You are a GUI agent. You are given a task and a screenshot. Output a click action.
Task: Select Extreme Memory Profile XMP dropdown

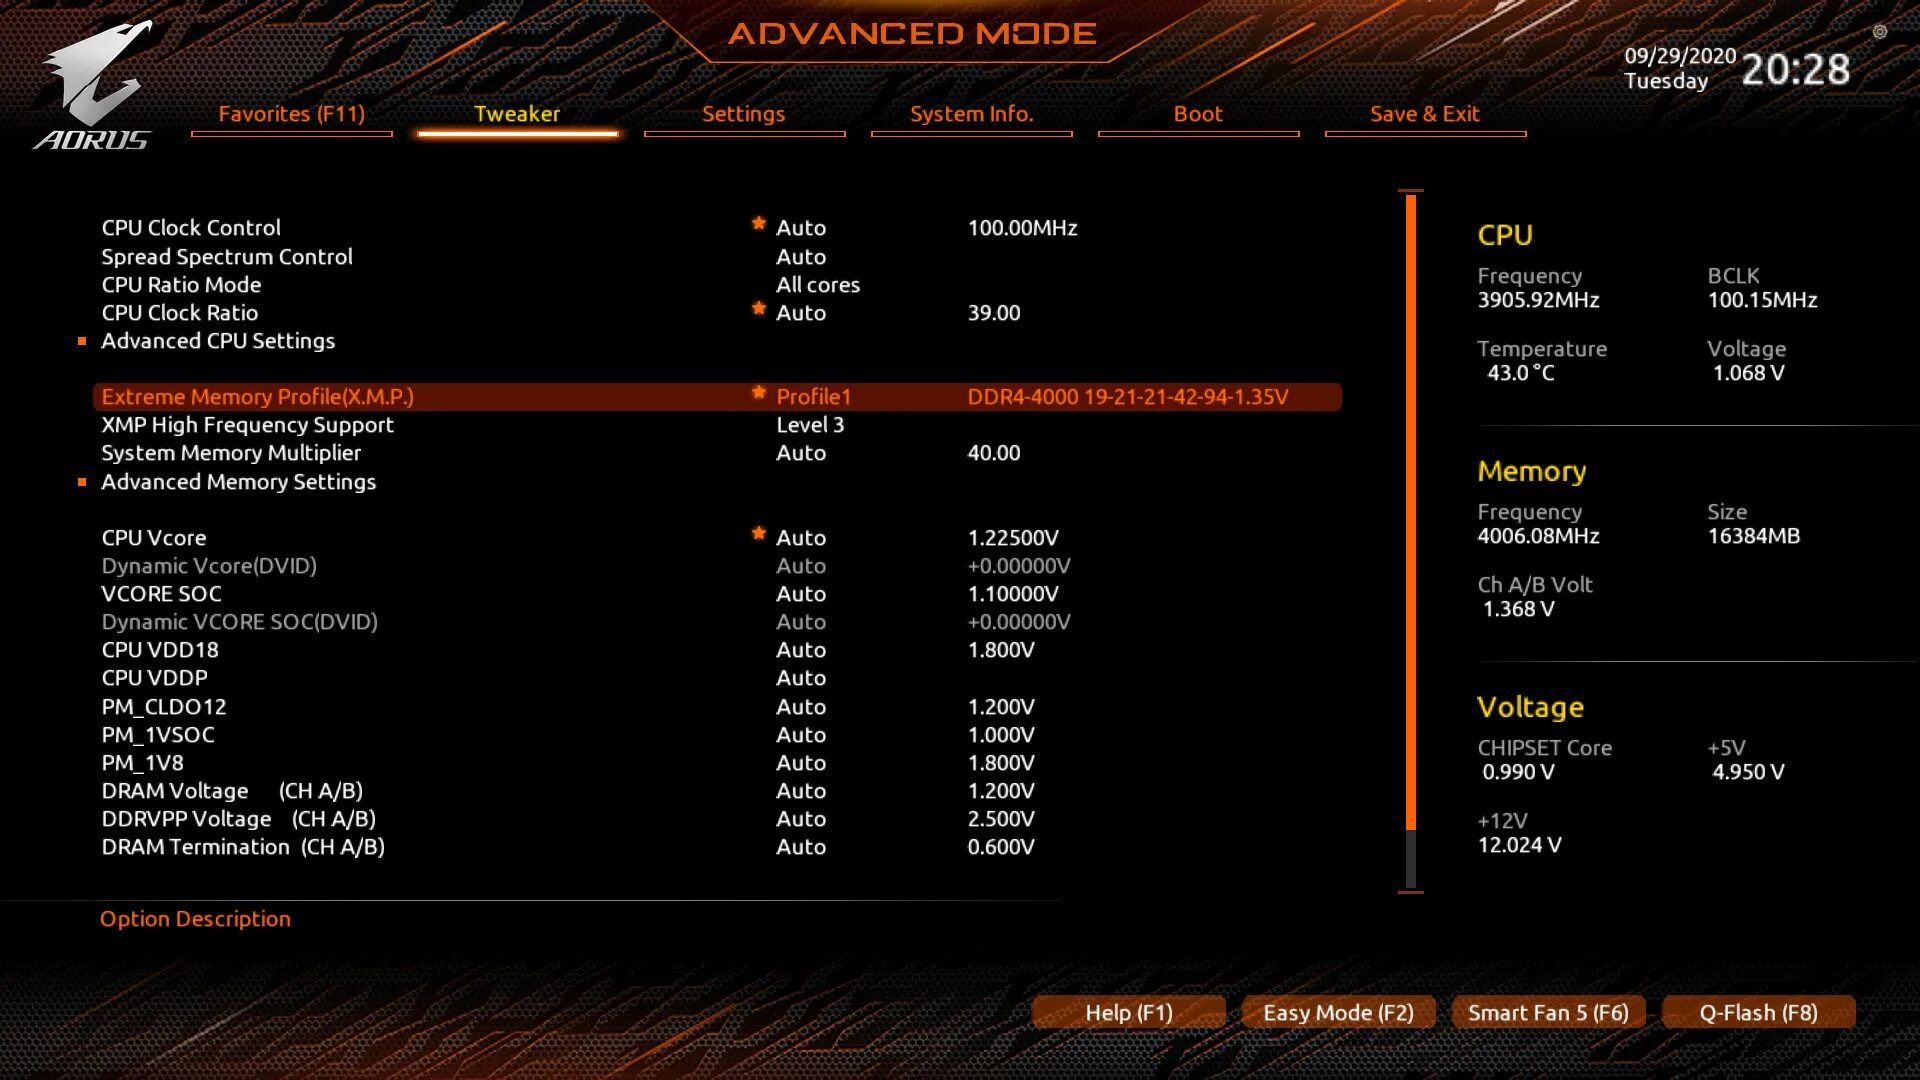coord(815,396)
